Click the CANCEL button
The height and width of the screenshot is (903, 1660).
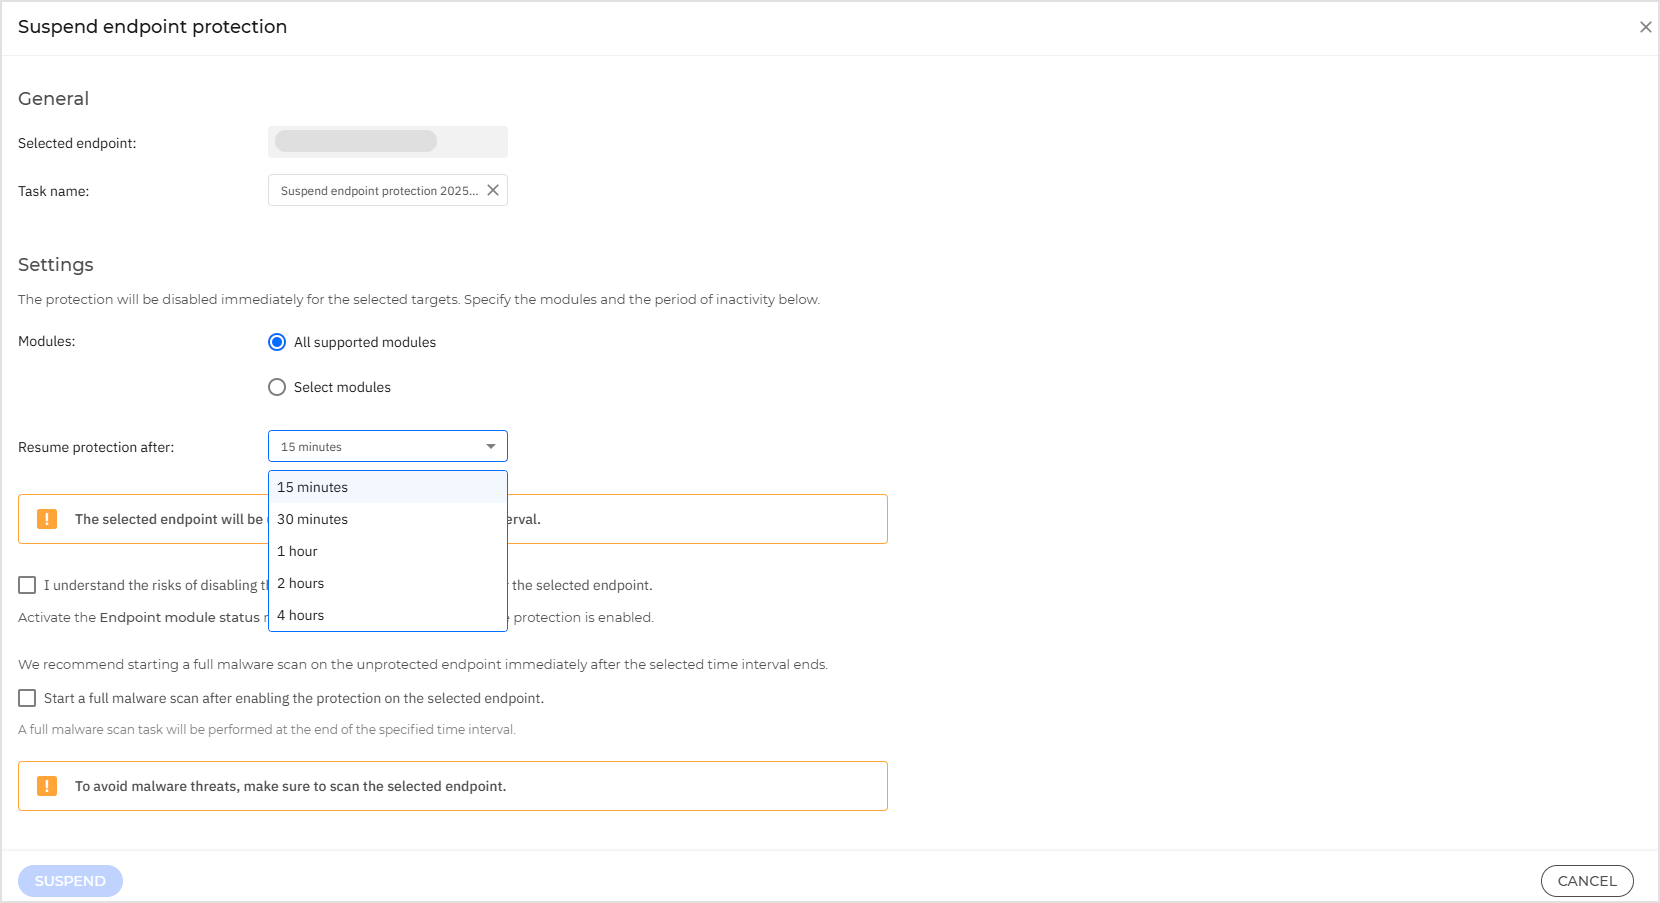[1587, 880]
